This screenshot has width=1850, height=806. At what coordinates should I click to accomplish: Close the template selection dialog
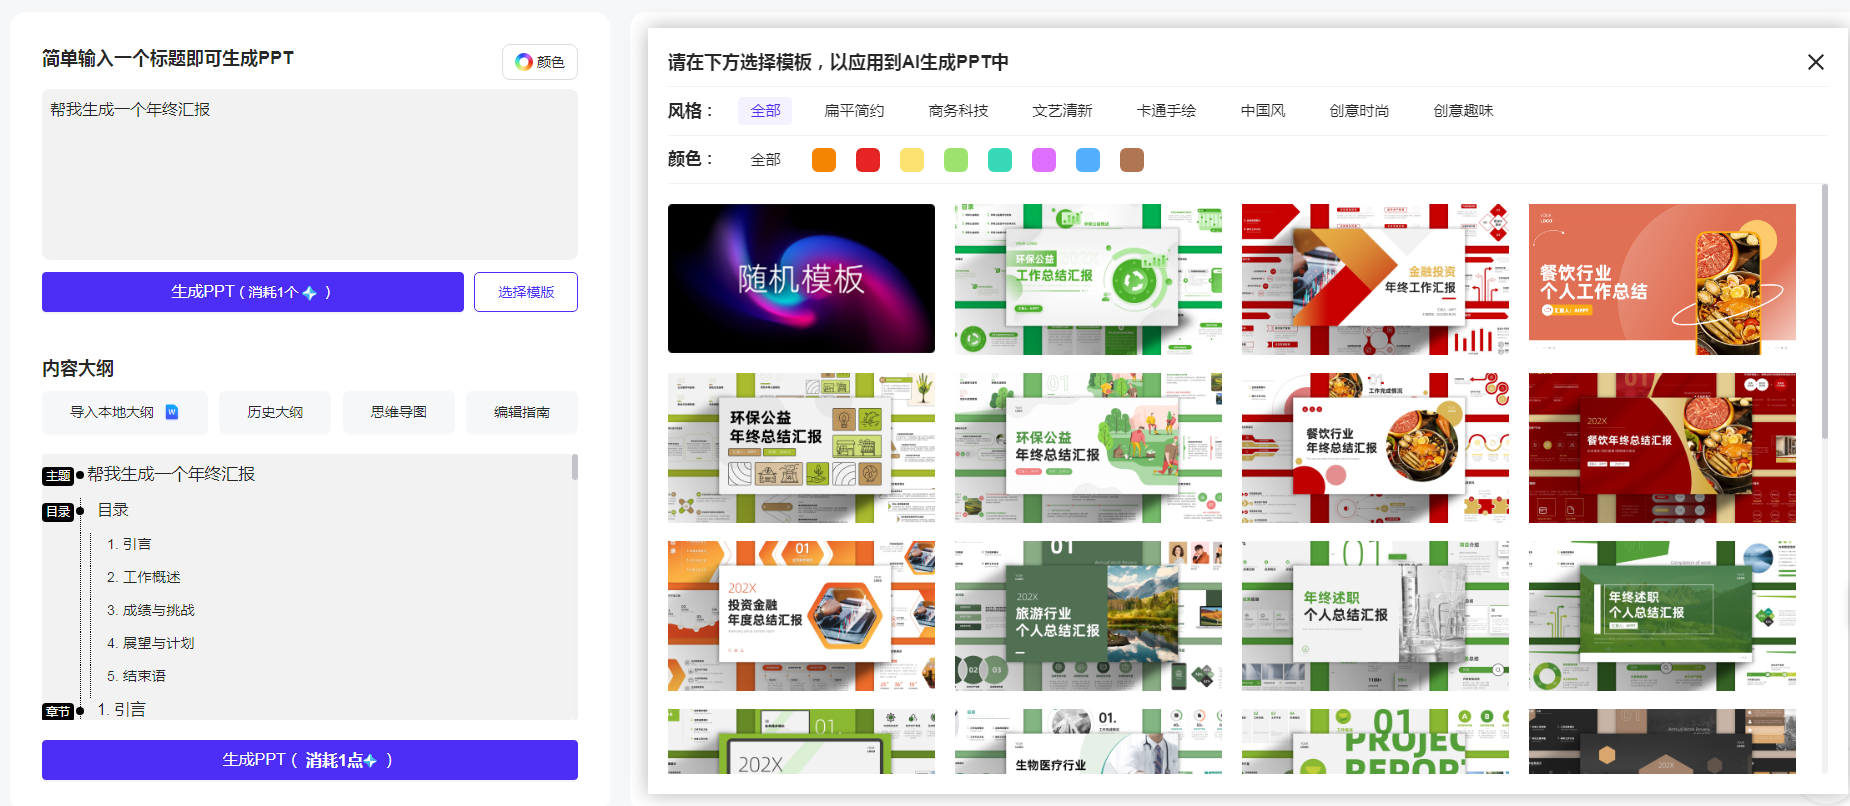1816,62
